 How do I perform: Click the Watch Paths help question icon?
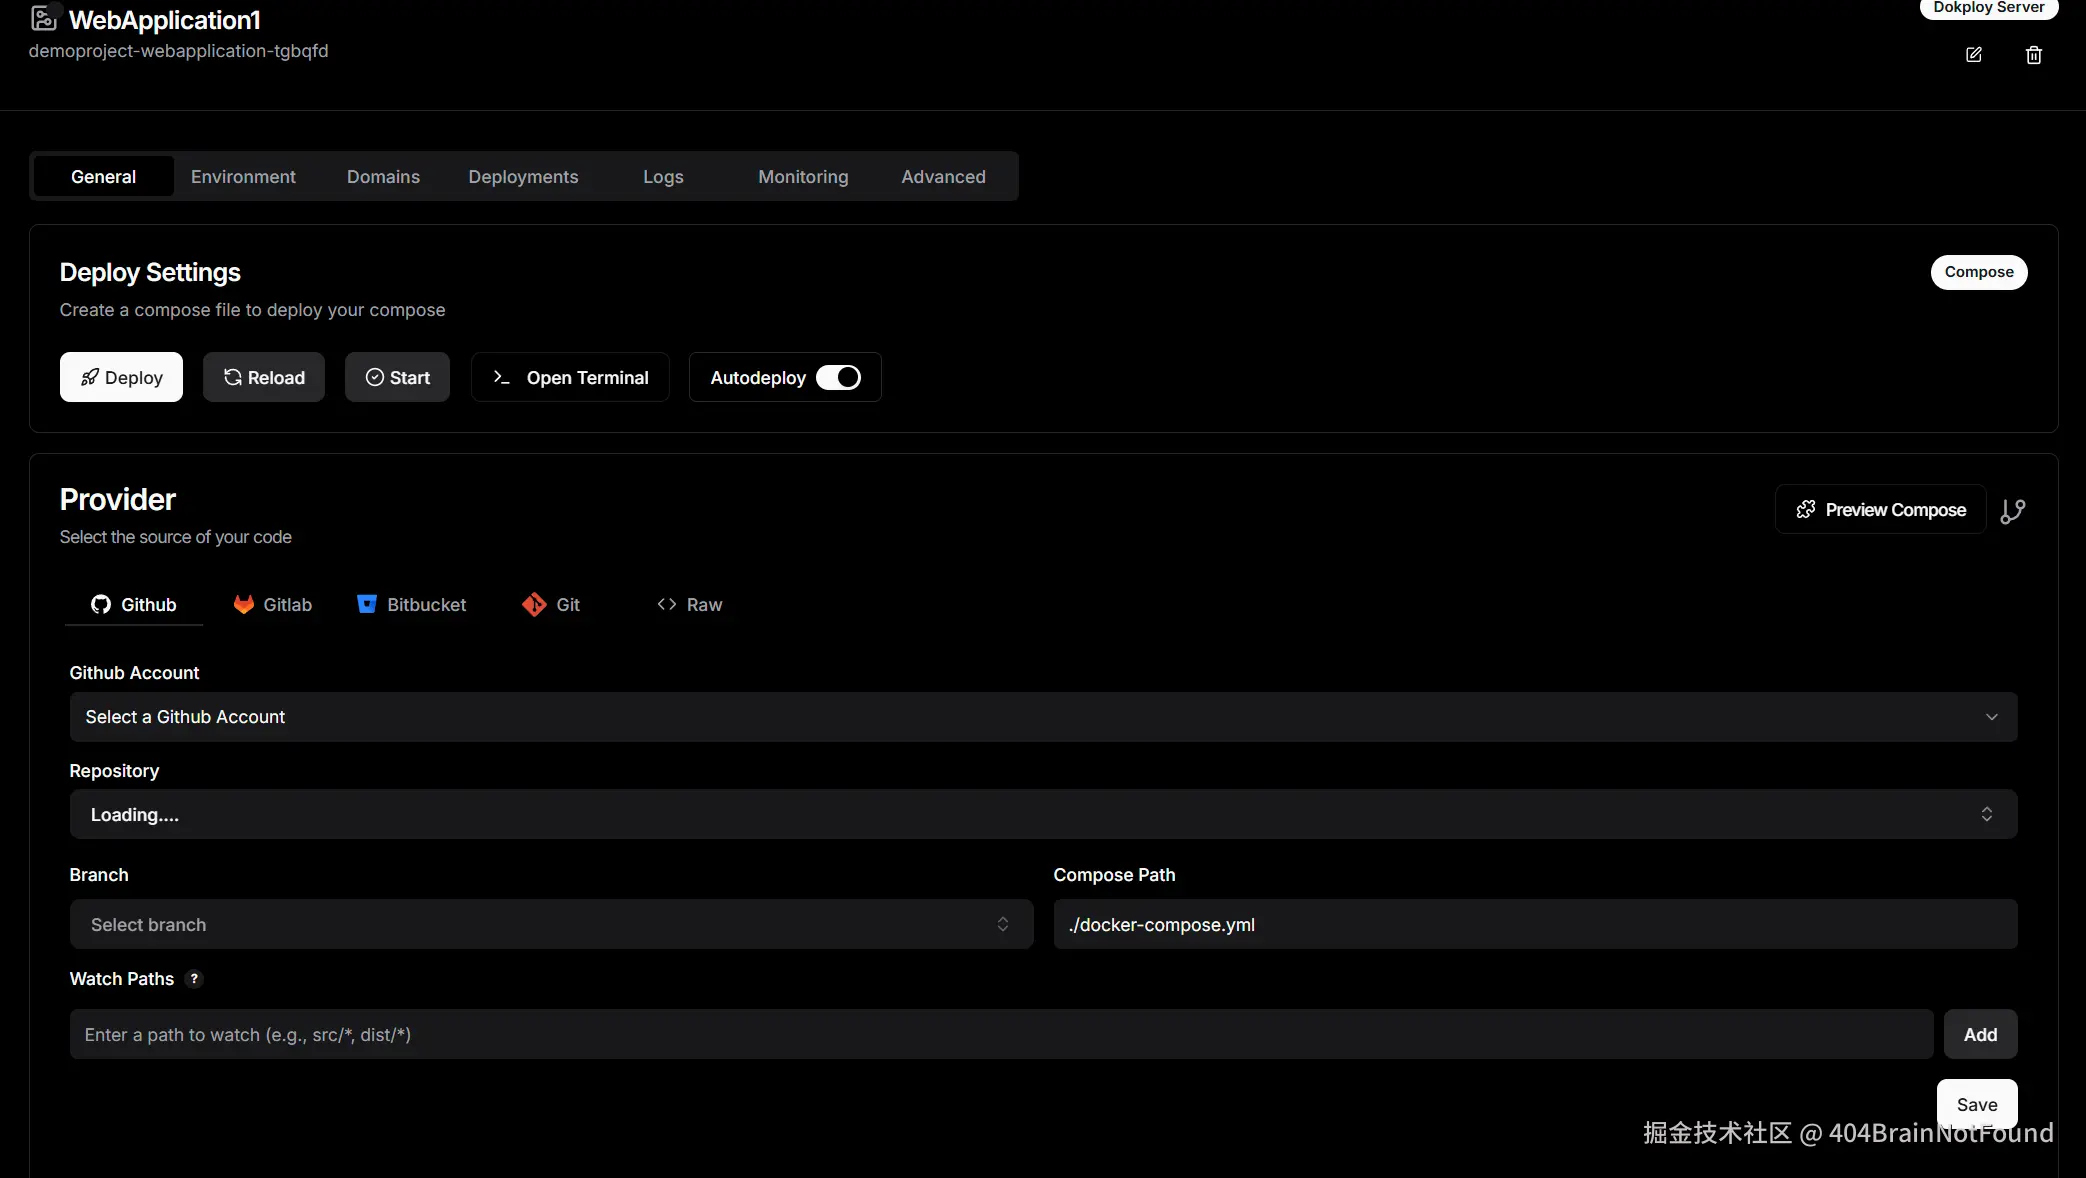[194, 979]
